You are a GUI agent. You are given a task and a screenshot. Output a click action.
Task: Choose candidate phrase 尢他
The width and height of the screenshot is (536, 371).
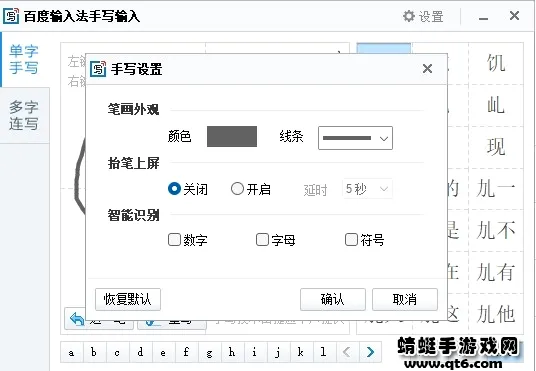(496, 314)
